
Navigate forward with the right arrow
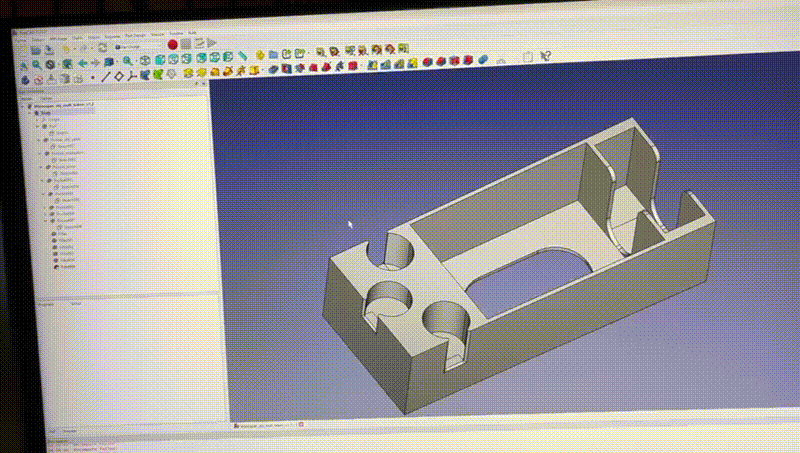click(x=95, y=63)
